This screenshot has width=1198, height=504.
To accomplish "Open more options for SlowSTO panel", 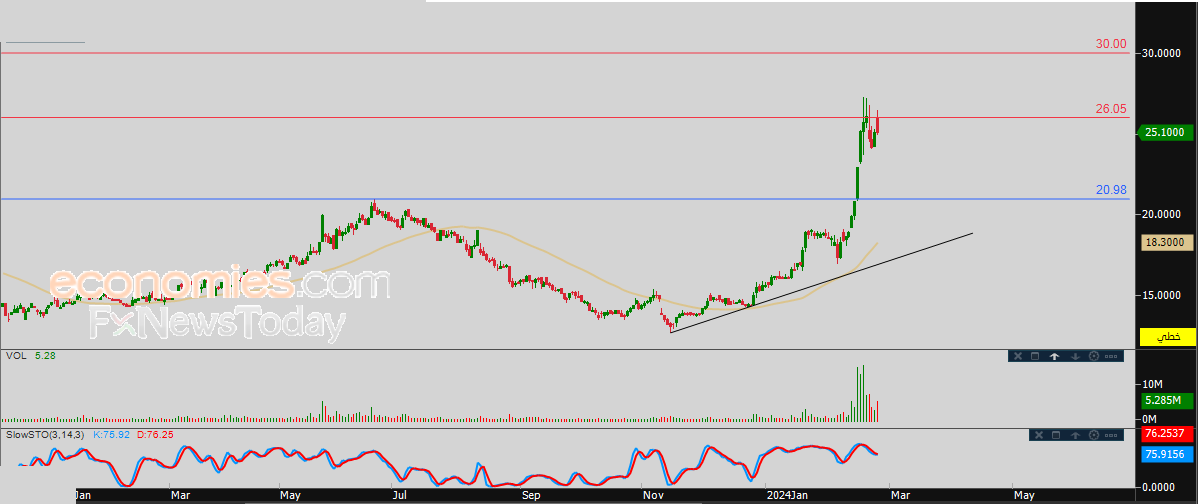I will pos(1111,435).
